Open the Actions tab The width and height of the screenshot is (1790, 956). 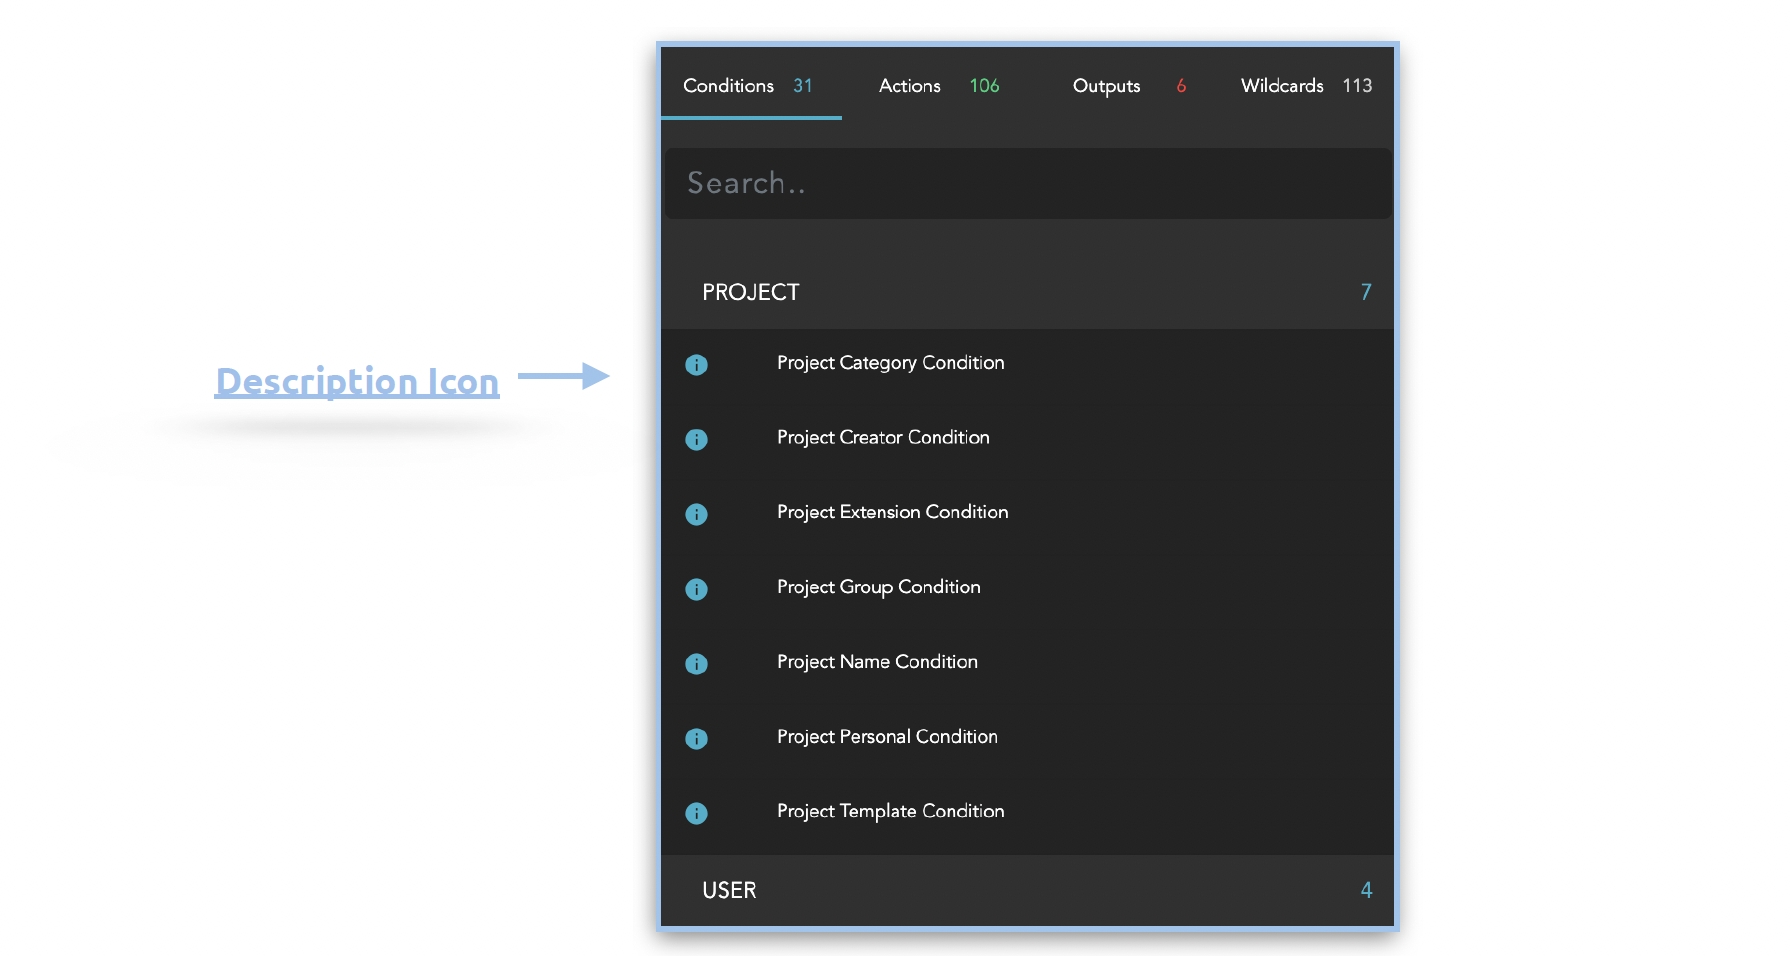click(938, 86)
